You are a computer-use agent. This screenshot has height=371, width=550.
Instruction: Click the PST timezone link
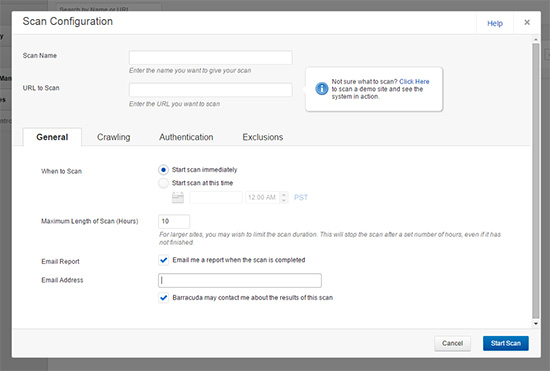[301, 197]
